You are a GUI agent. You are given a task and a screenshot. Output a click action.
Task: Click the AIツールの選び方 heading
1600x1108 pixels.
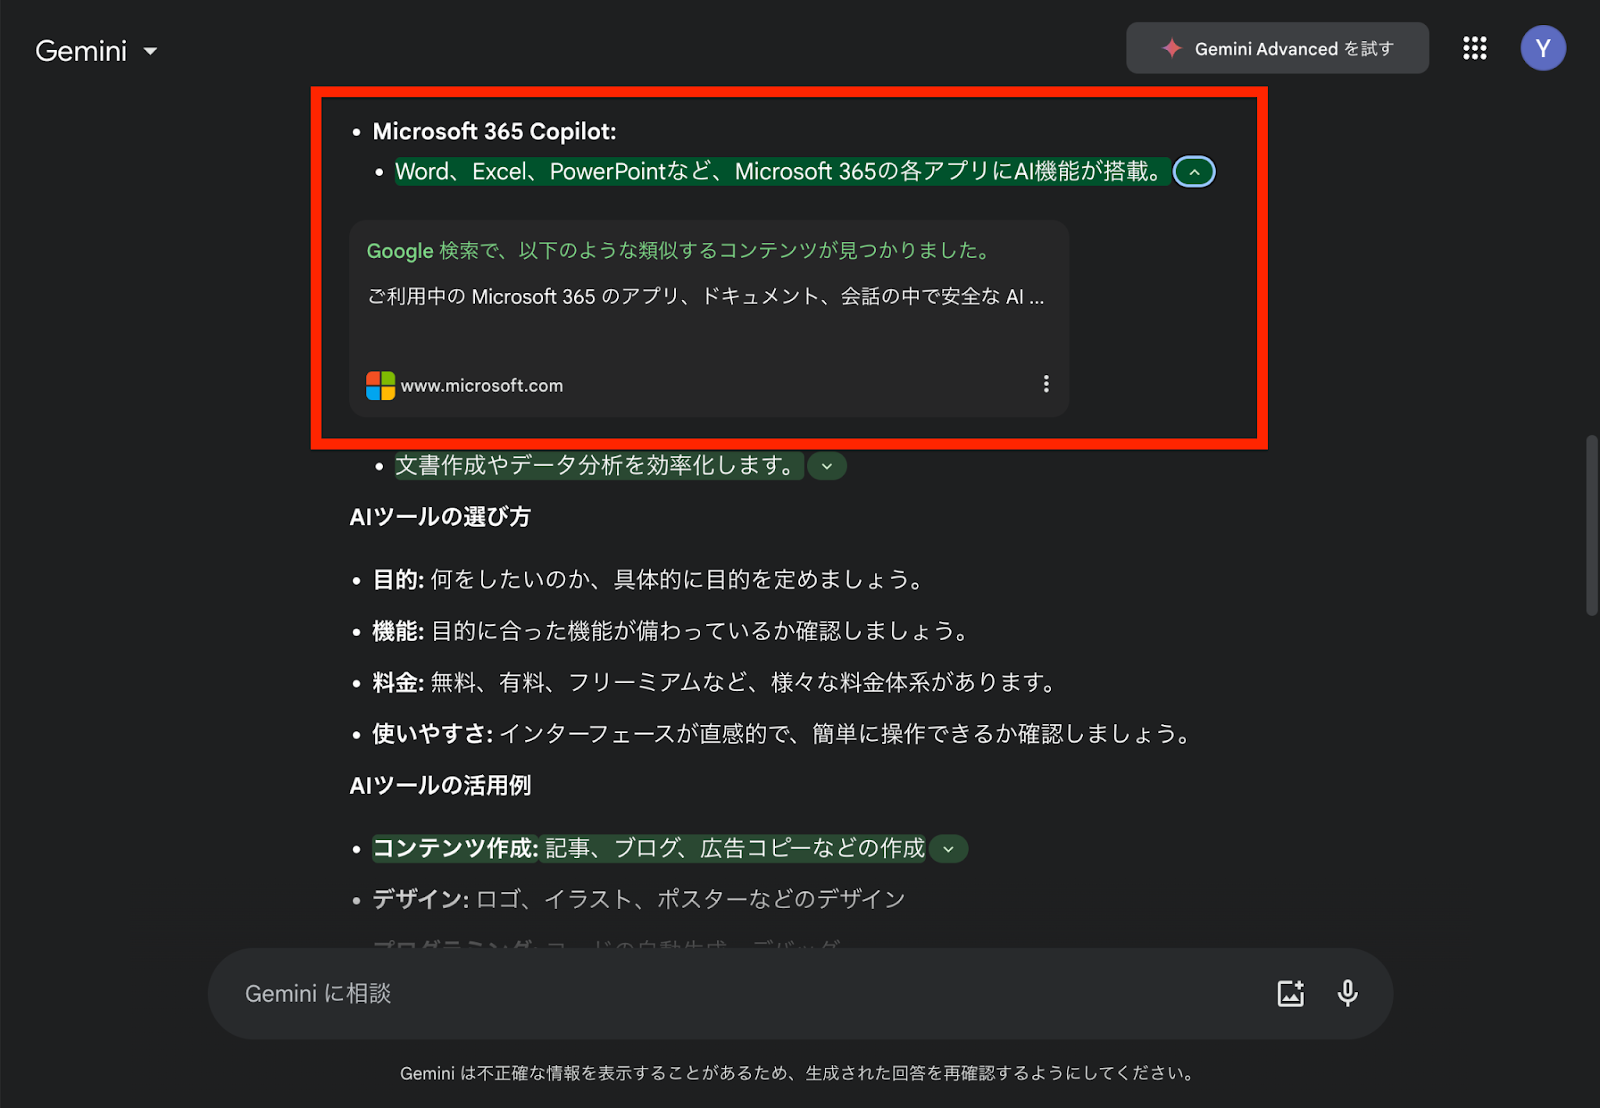tap(440, 517)
